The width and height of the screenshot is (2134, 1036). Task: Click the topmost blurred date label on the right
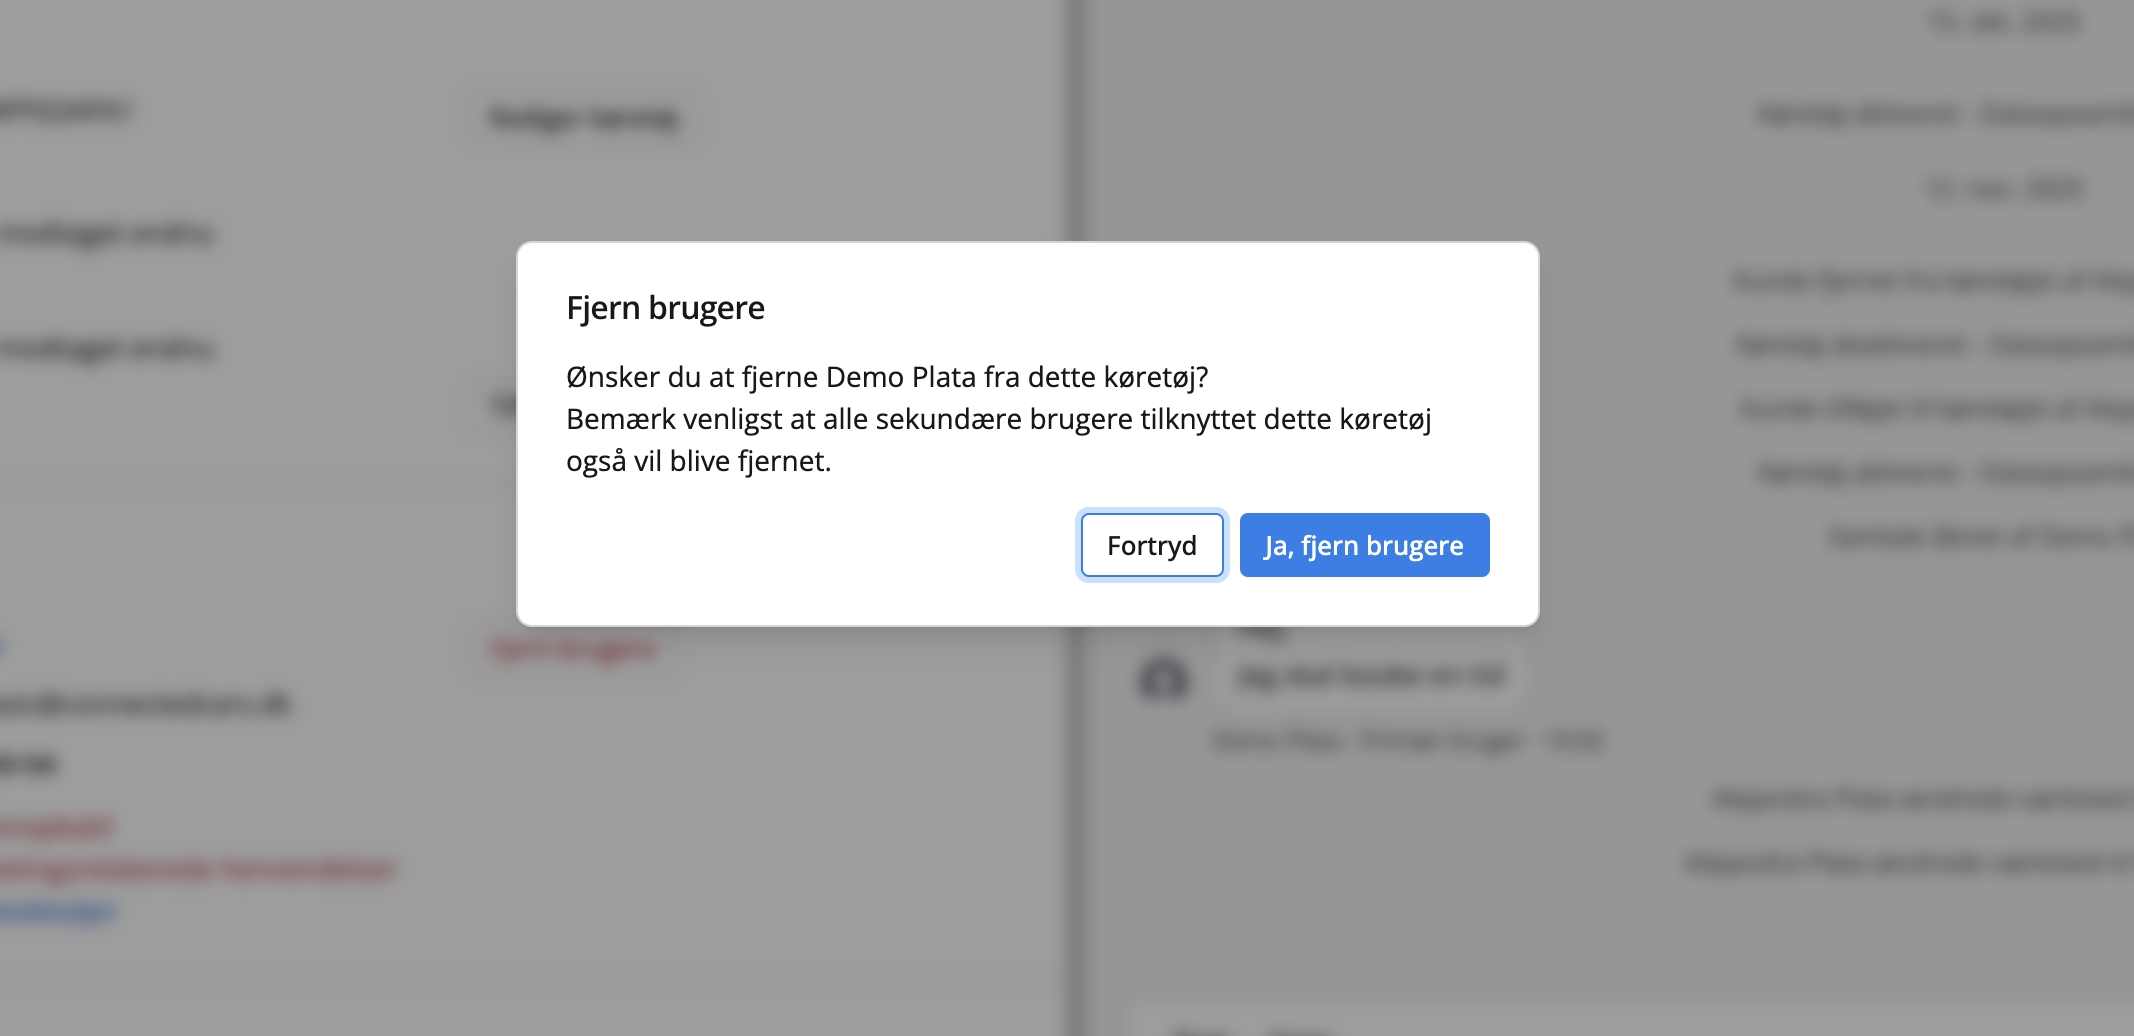[x=2005, y=21]
